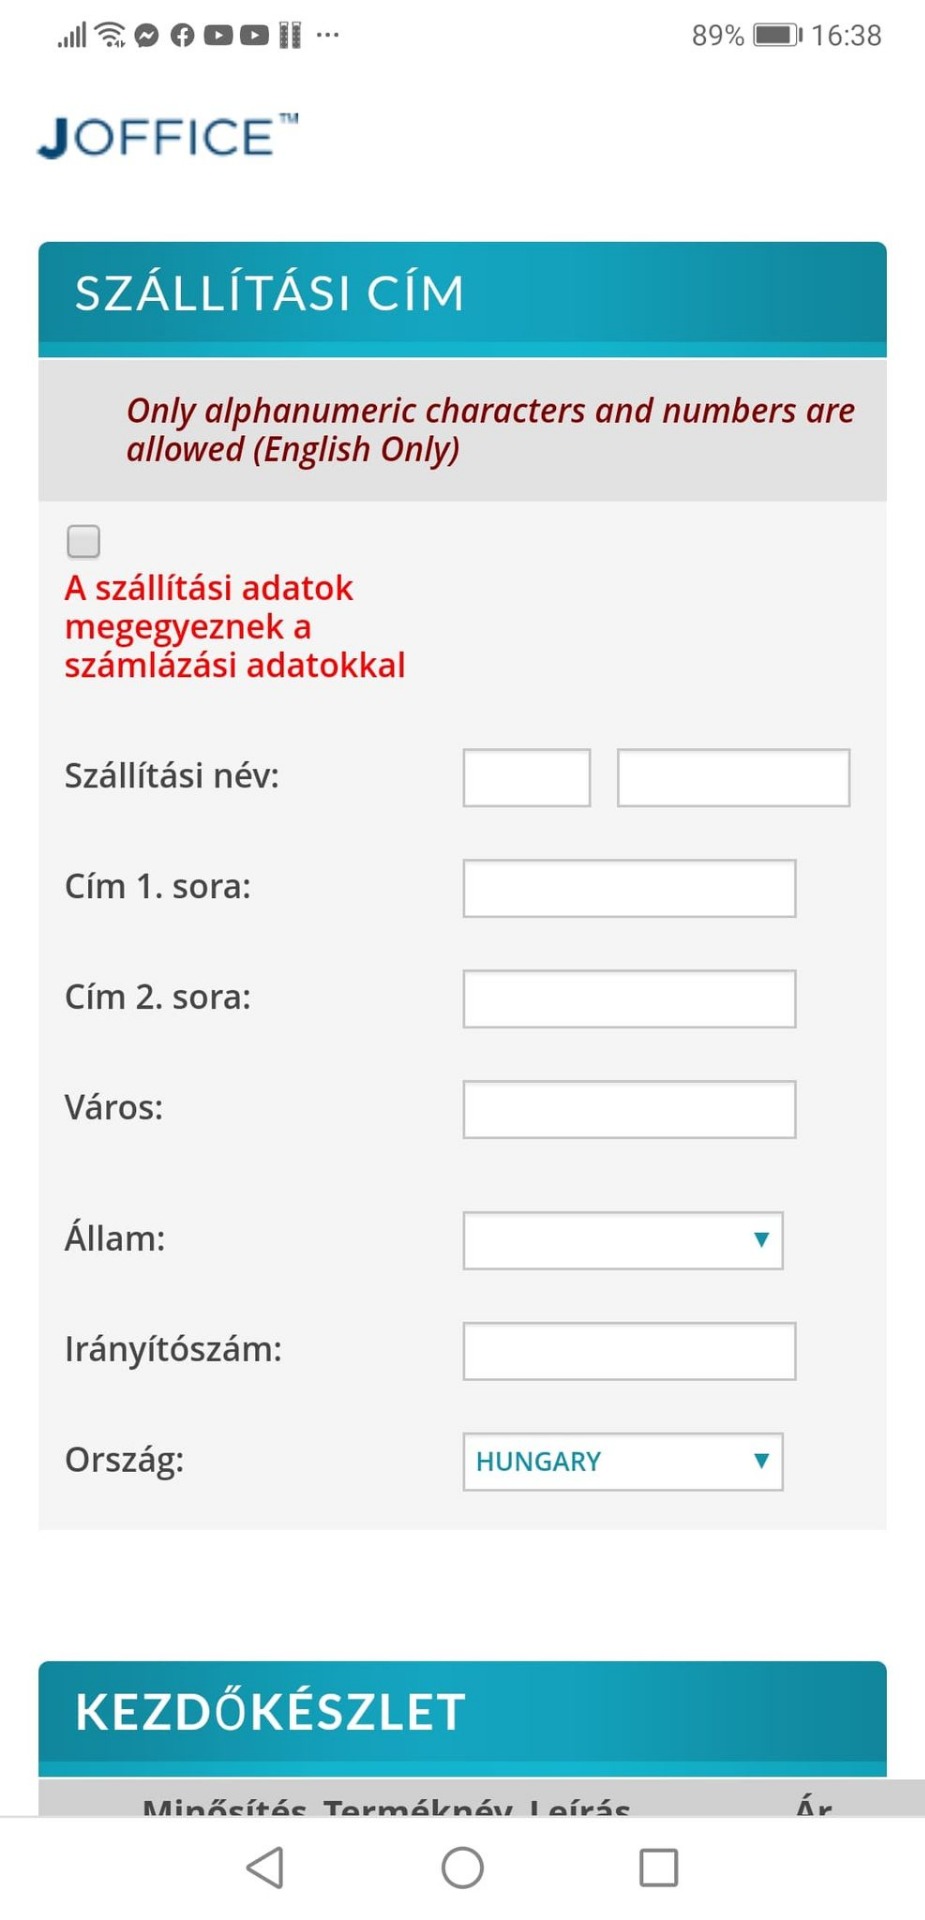Open the Ország dropdown showing HUNGARY

click(622, 1461)
